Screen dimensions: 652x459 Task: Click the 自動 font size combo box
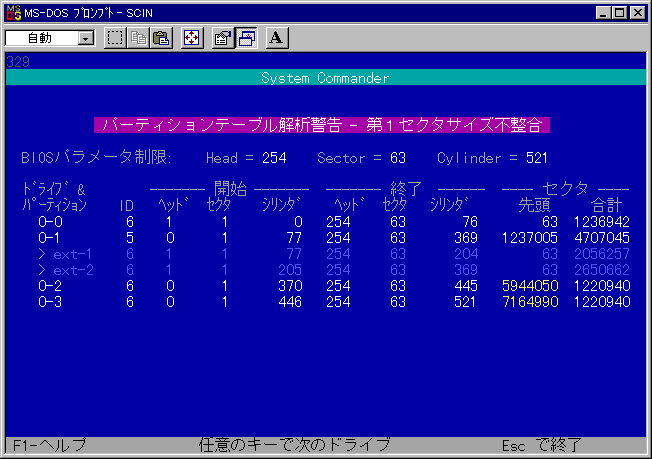[x=50, y=38]
